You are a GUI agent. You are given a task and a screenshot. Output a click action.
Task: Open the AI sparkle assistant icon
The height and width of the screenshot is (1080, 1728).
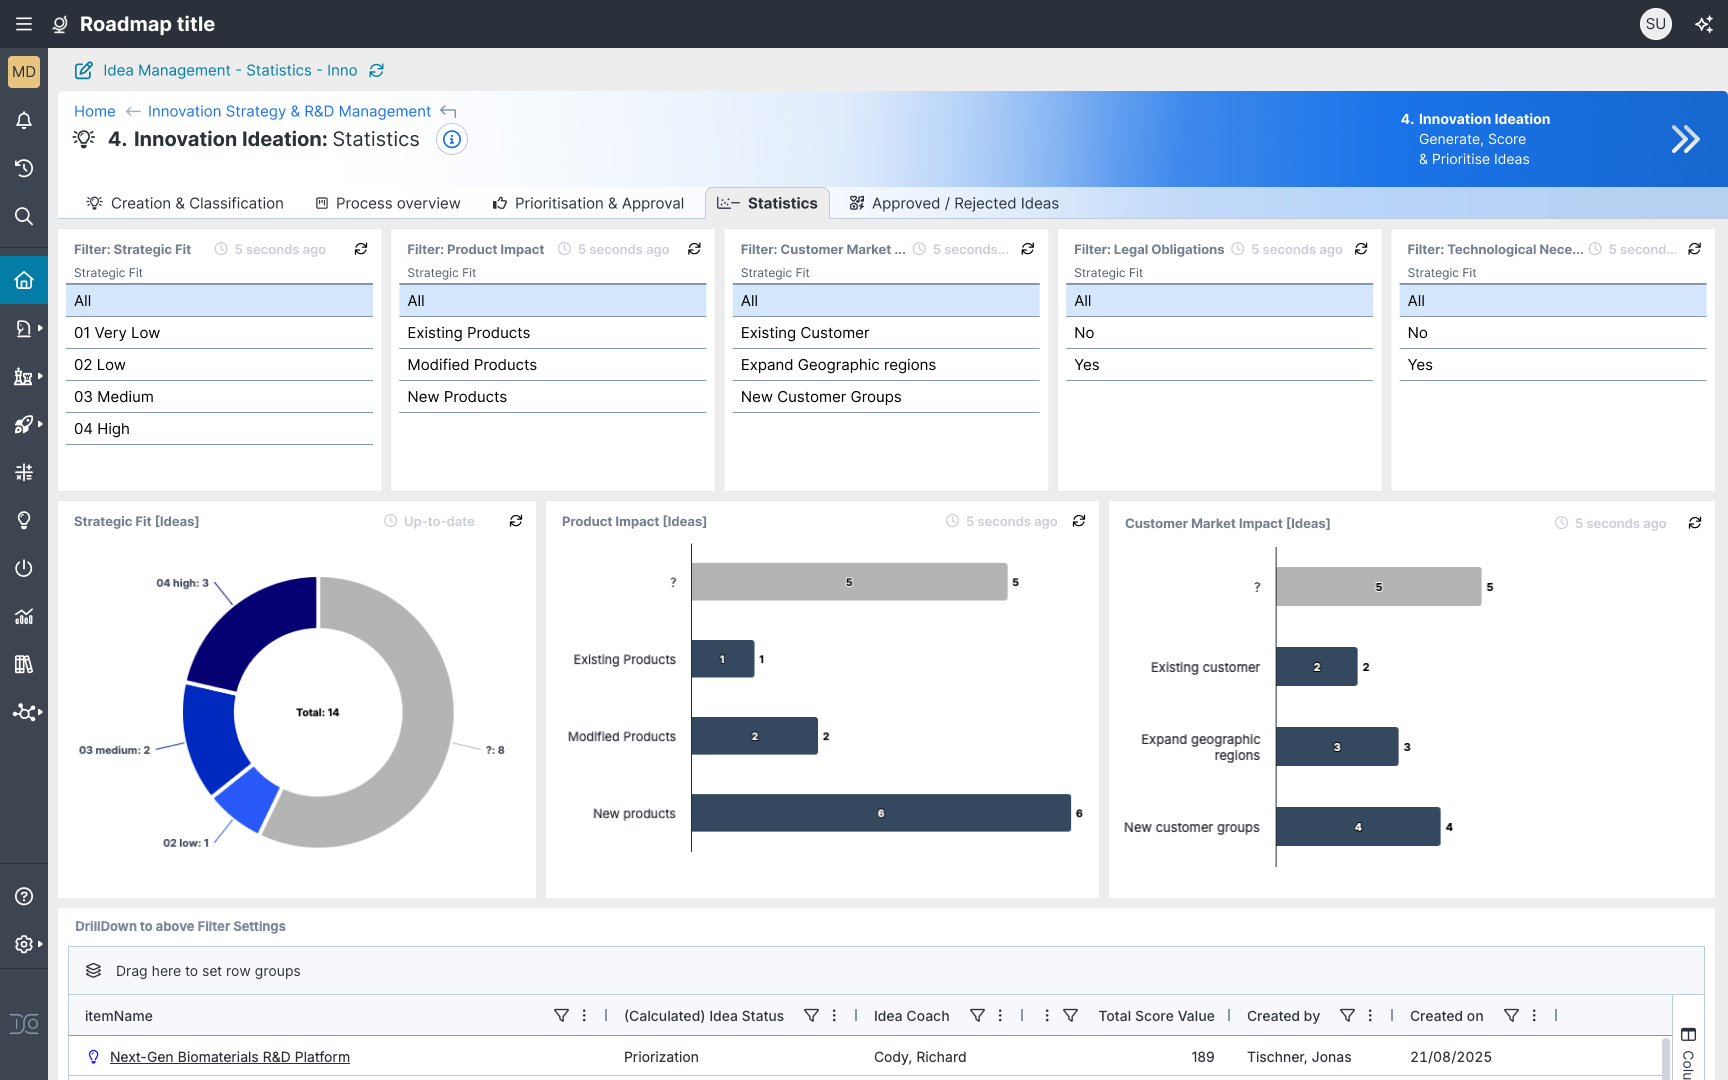coord(1704,24)
